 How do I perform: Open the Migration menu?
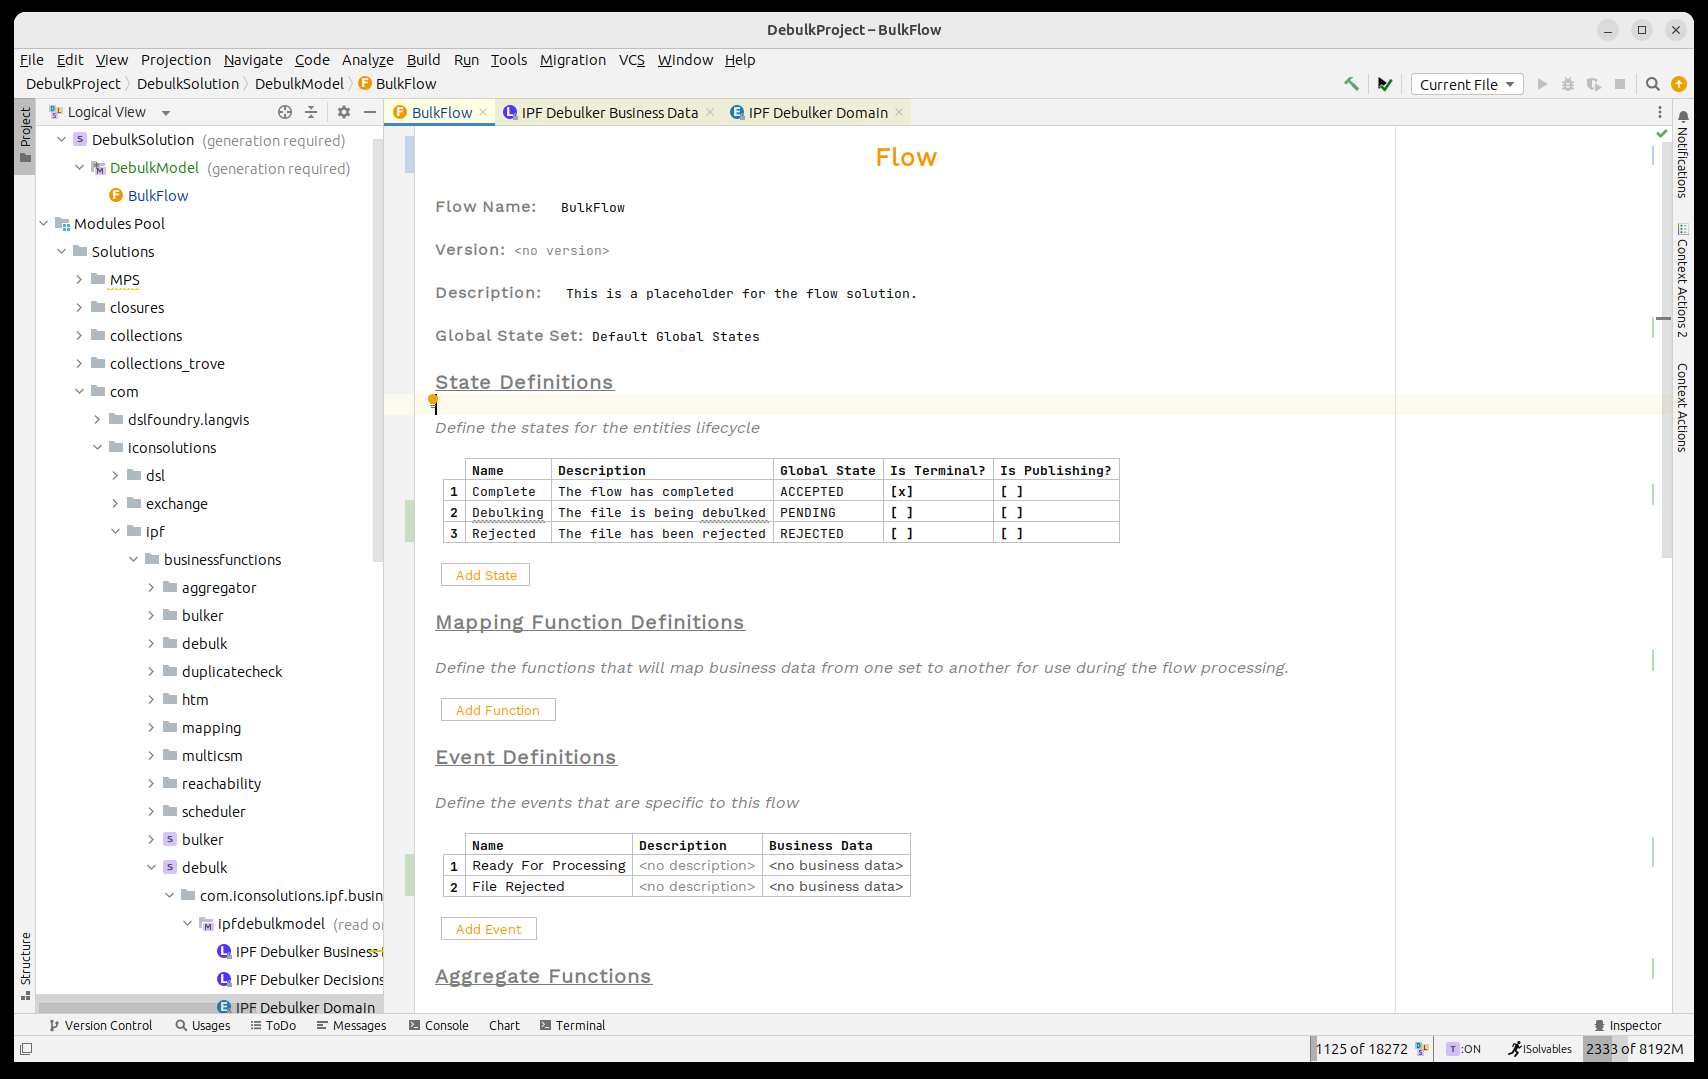(x=572, y=60)
